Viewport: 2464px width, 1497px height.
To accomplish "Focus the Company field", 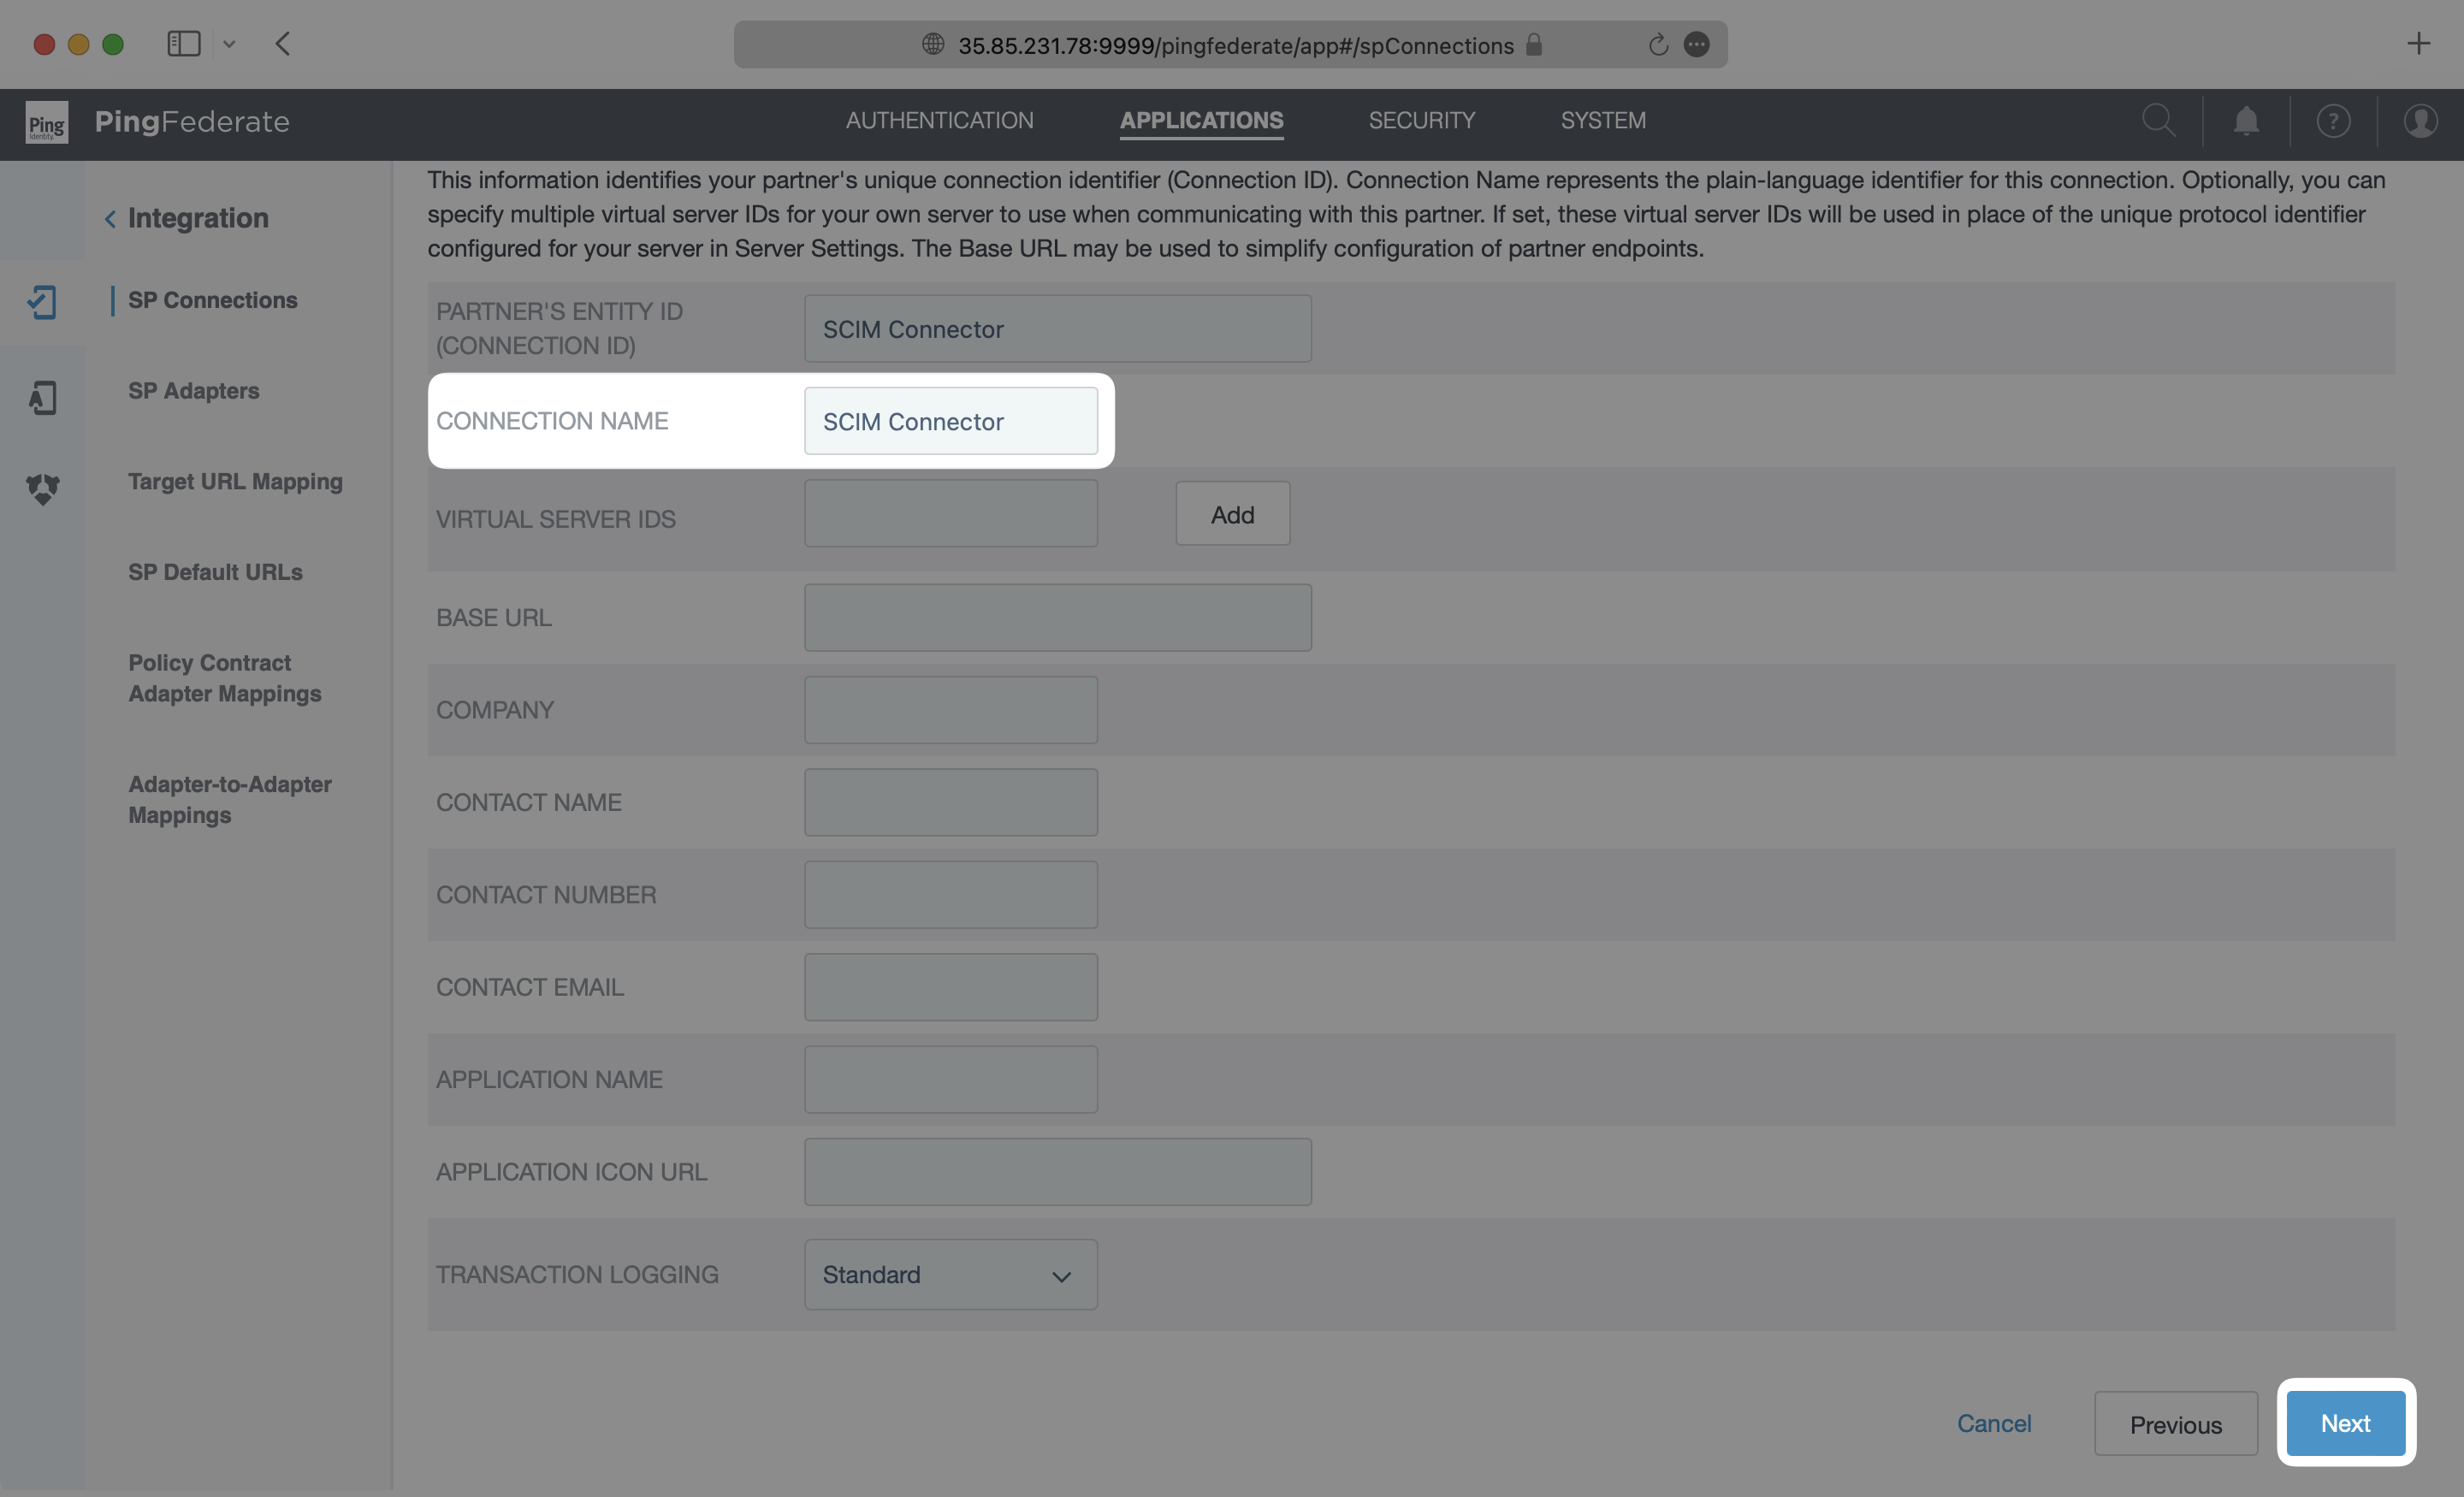I will click(950, 710).
